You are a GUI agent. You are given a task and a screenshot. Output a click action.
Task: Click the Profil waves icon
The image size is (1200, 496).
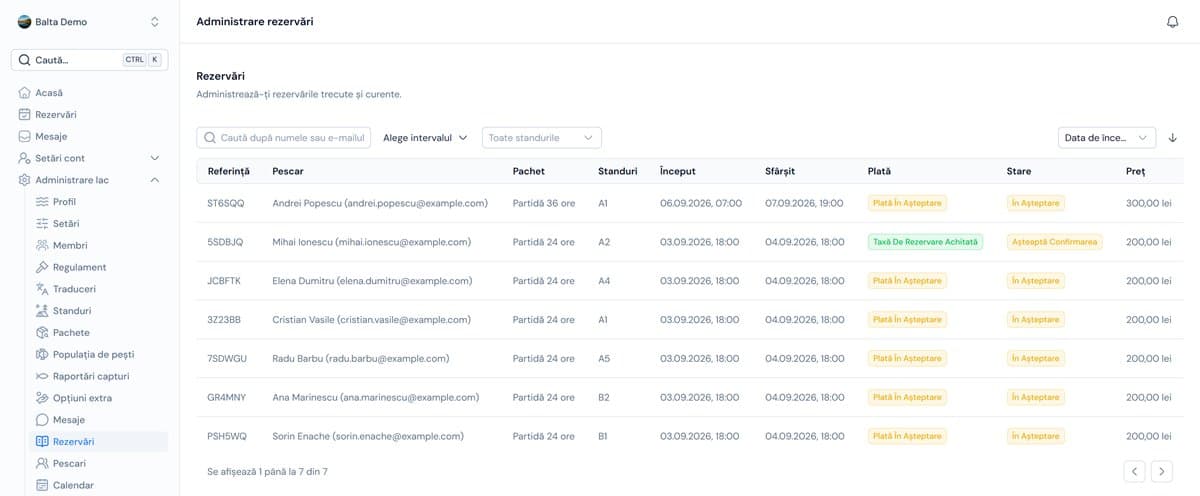pos(42,202)
